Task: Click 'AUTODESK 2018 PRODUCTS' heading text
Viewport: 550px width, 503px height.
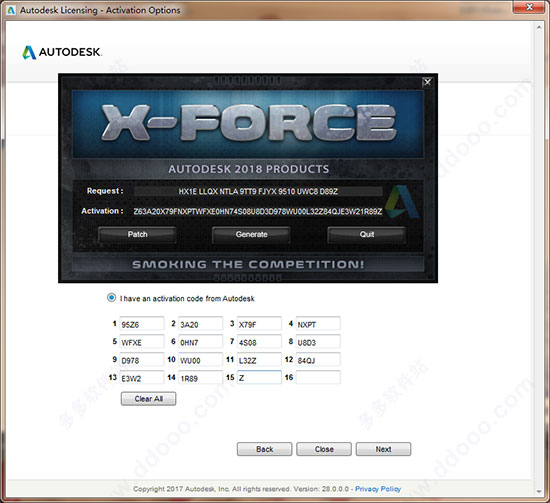Action: click(249, 169)
